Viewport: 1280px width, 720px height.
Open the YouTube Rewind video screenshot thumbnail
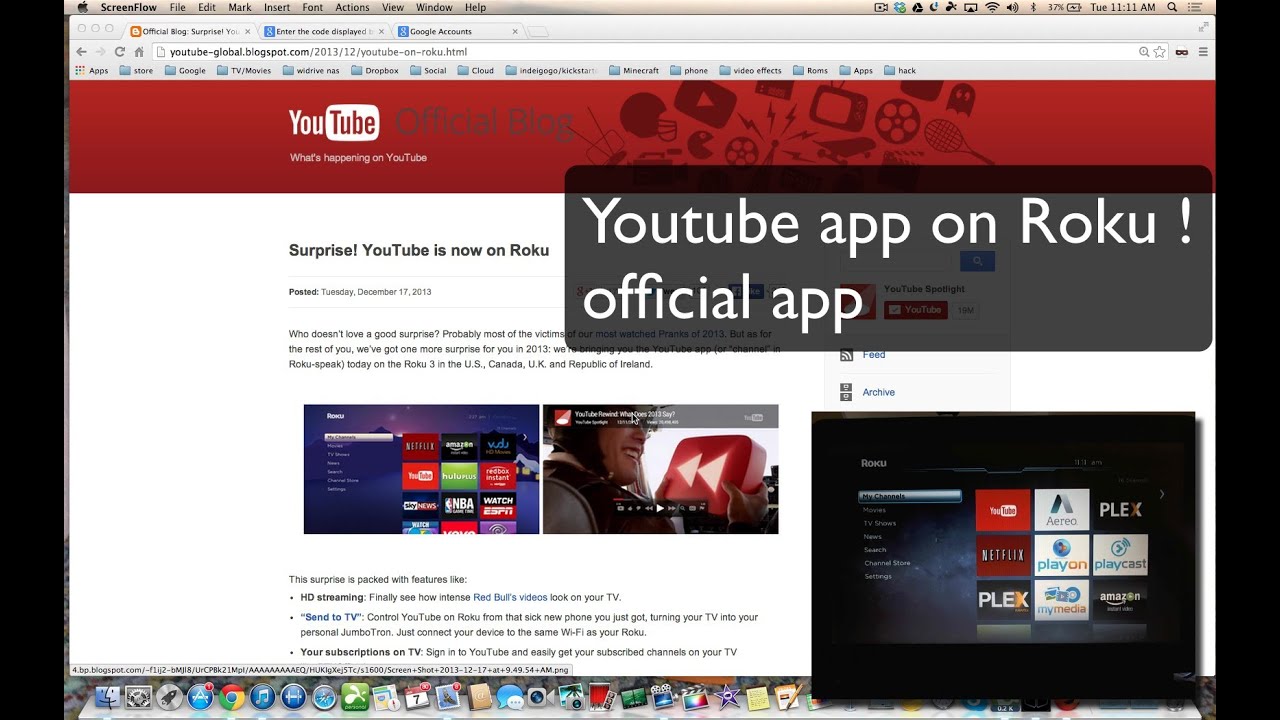(660, 469)
